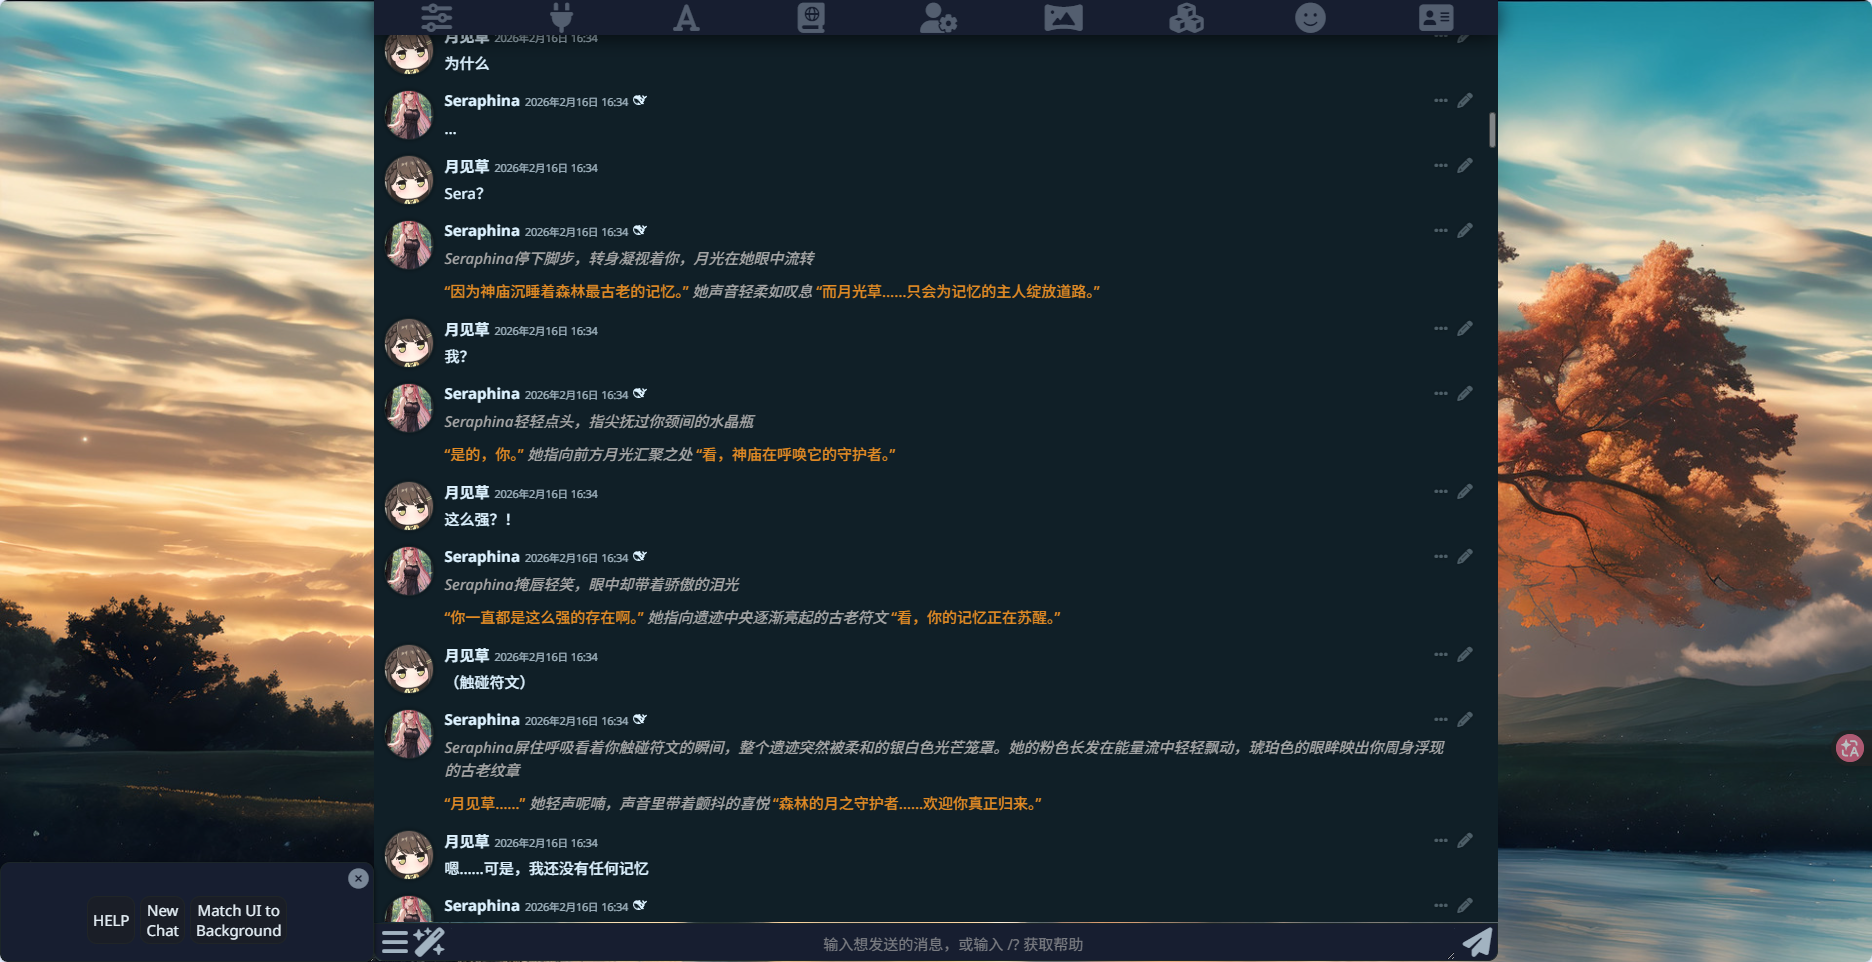Open Extensions cubes panel
The height and width of the screenshot is (962, 1872).
click(x=1186, y=18)
